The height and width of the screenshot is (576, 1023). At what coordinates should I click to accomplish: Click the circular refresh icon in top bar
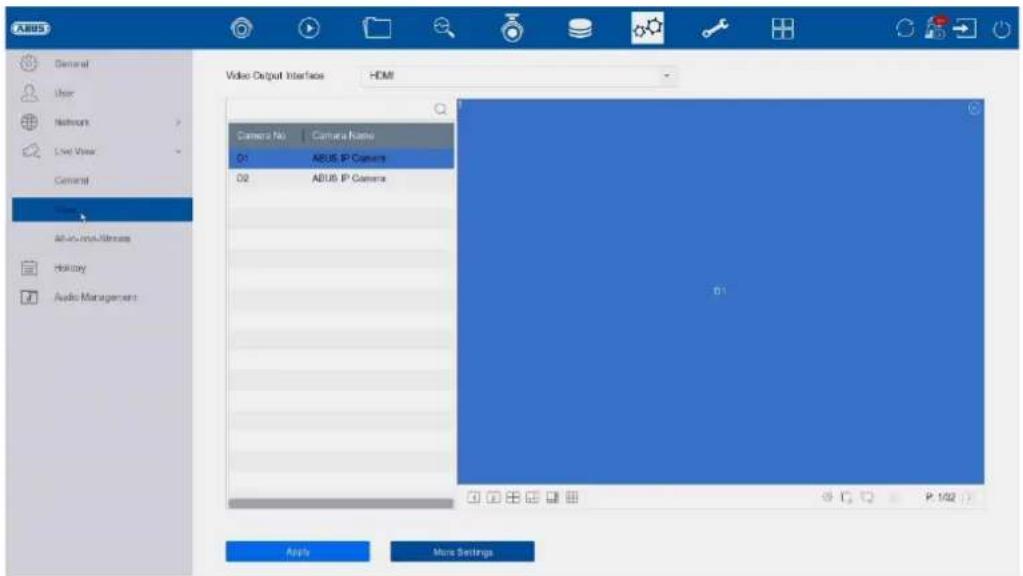(904, 28)
